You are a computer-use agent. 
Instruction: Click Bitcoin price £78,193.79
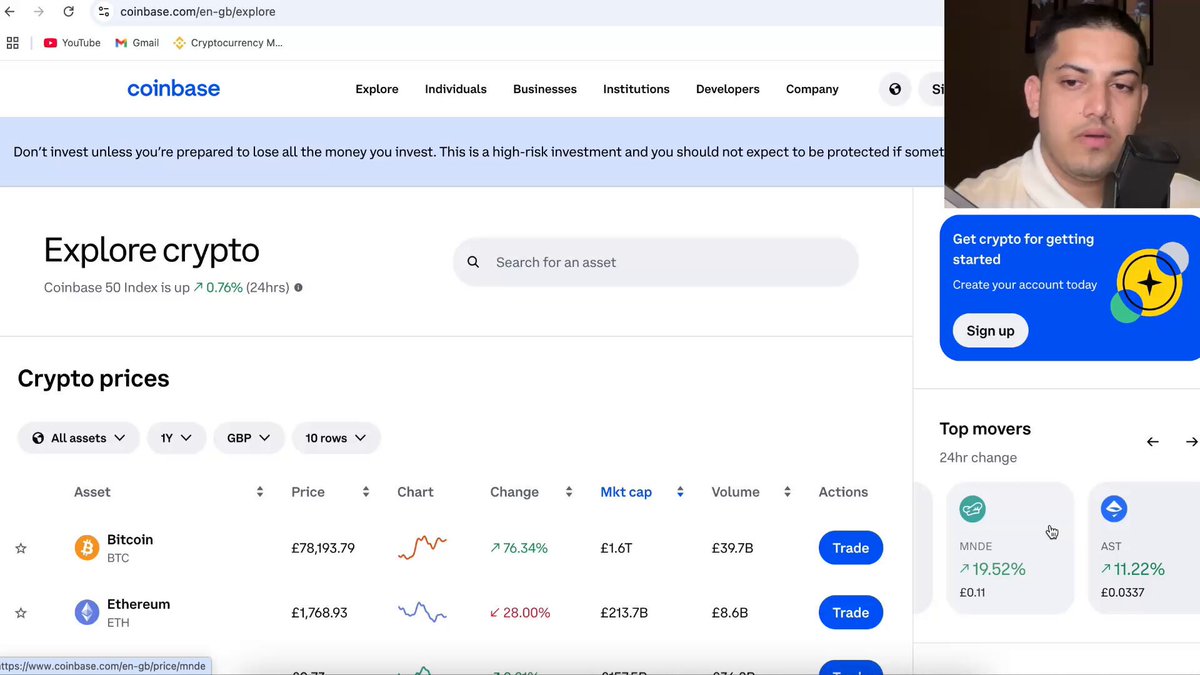tap(323, 548)
